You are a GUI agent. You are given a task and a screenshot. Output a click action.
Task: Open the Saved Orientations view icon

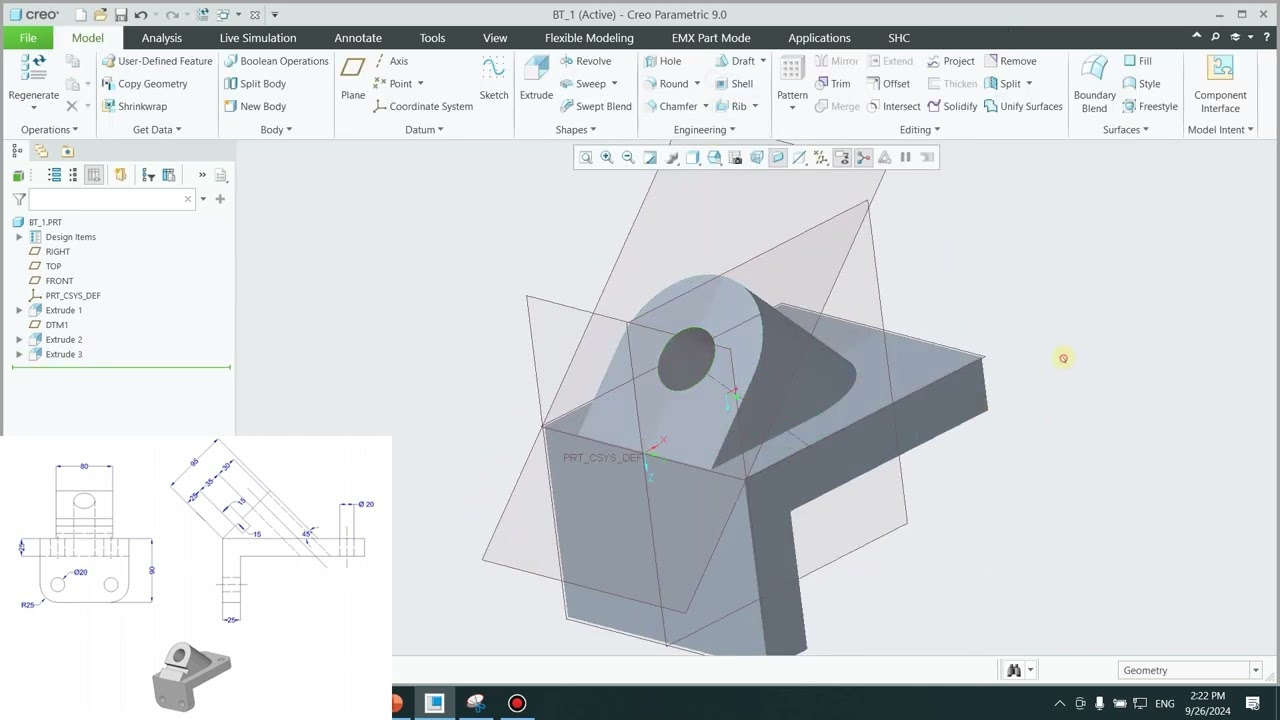click(714, 157)
